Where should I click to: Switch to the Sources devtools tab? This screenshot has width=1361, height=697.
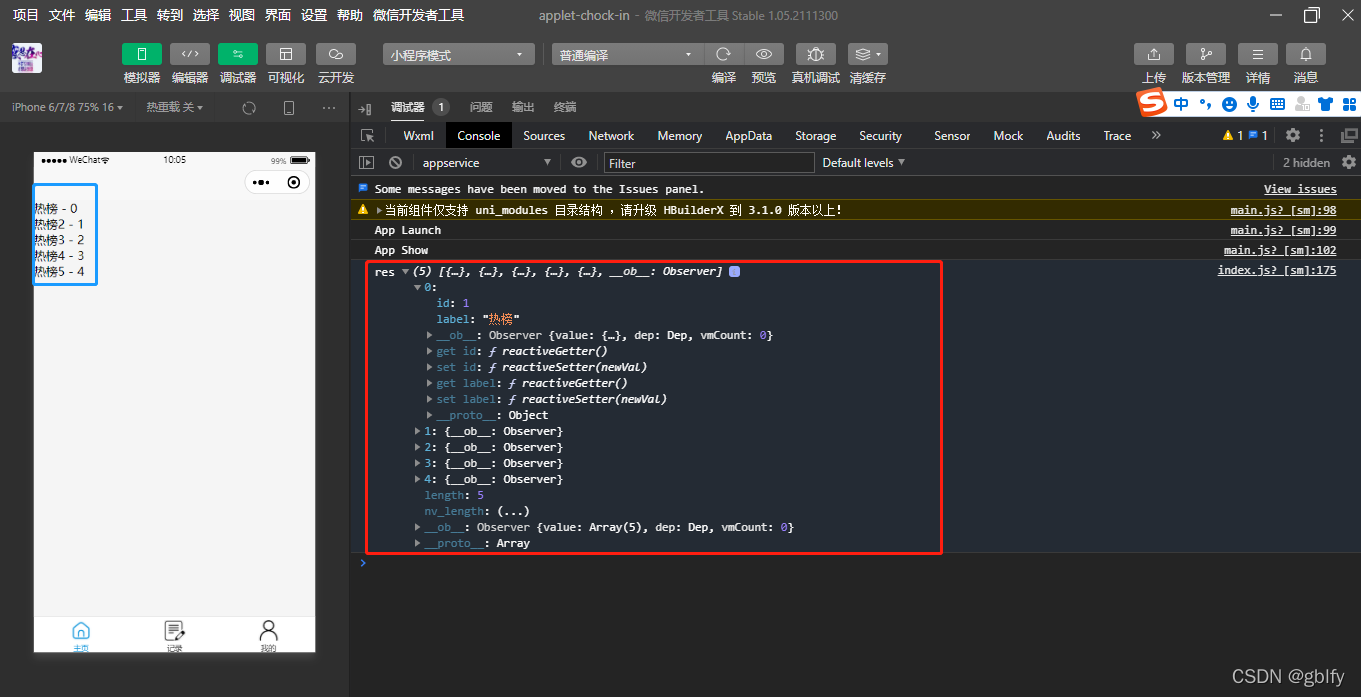[544, 135]
